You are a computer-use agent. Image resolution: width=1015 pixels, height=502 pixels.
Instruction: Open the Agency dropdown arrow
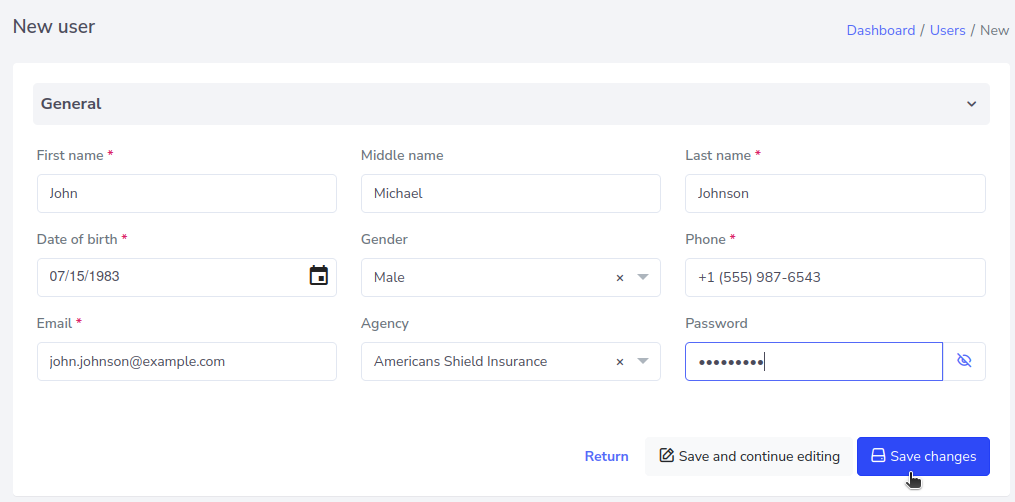point(643,361)
